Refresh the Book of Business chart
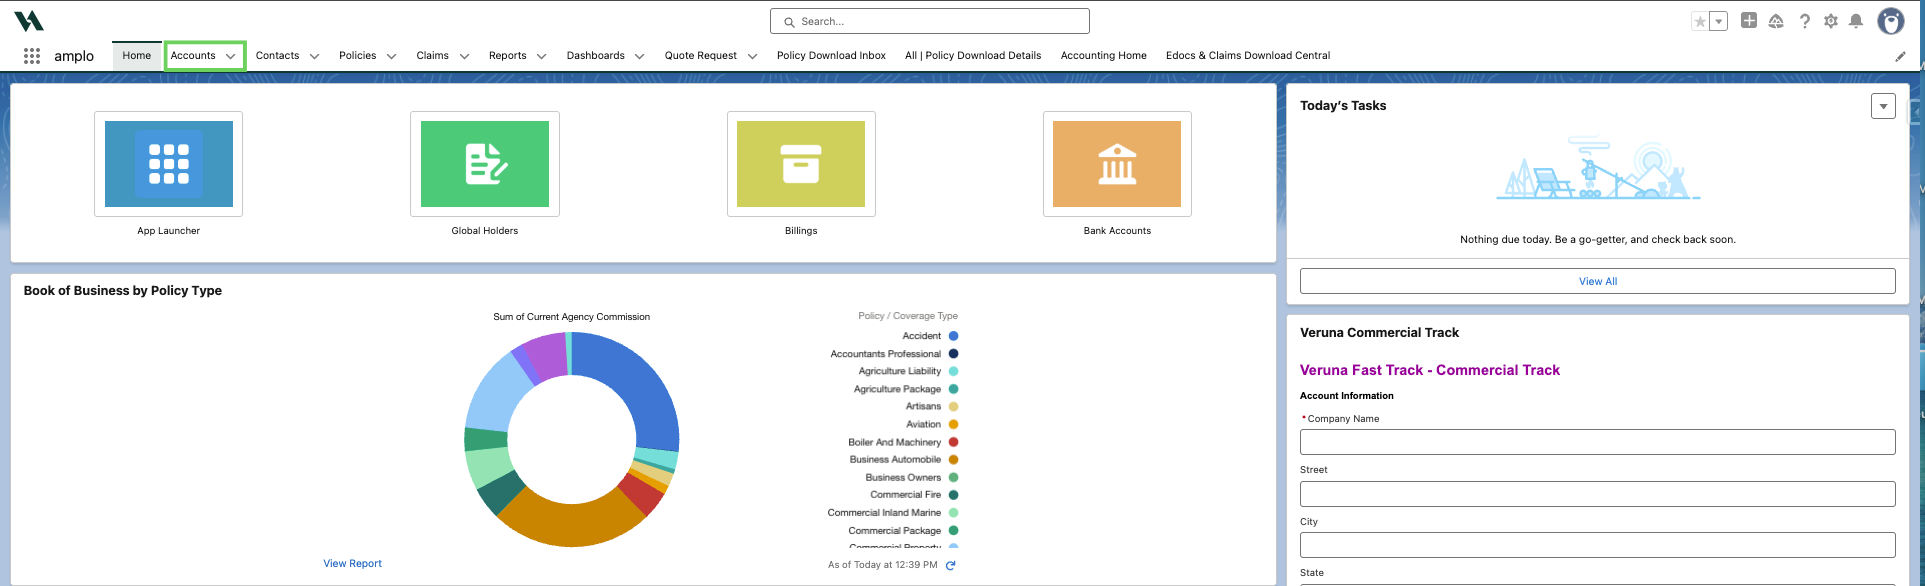This screenshot has width=1925, height=586. coord(951,565)
